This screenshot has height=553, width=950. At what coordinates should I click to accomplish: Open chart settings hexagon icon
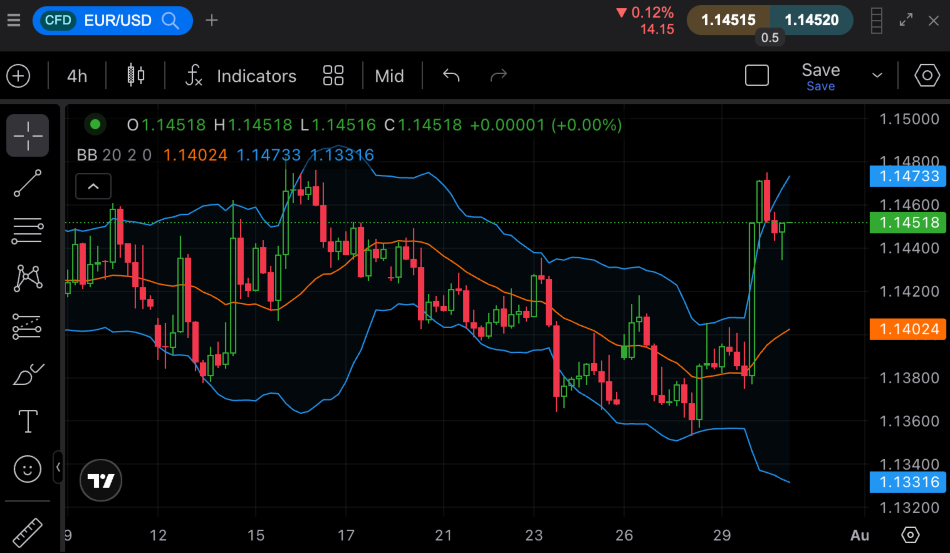pyautogui.click(x=927, y=76)
